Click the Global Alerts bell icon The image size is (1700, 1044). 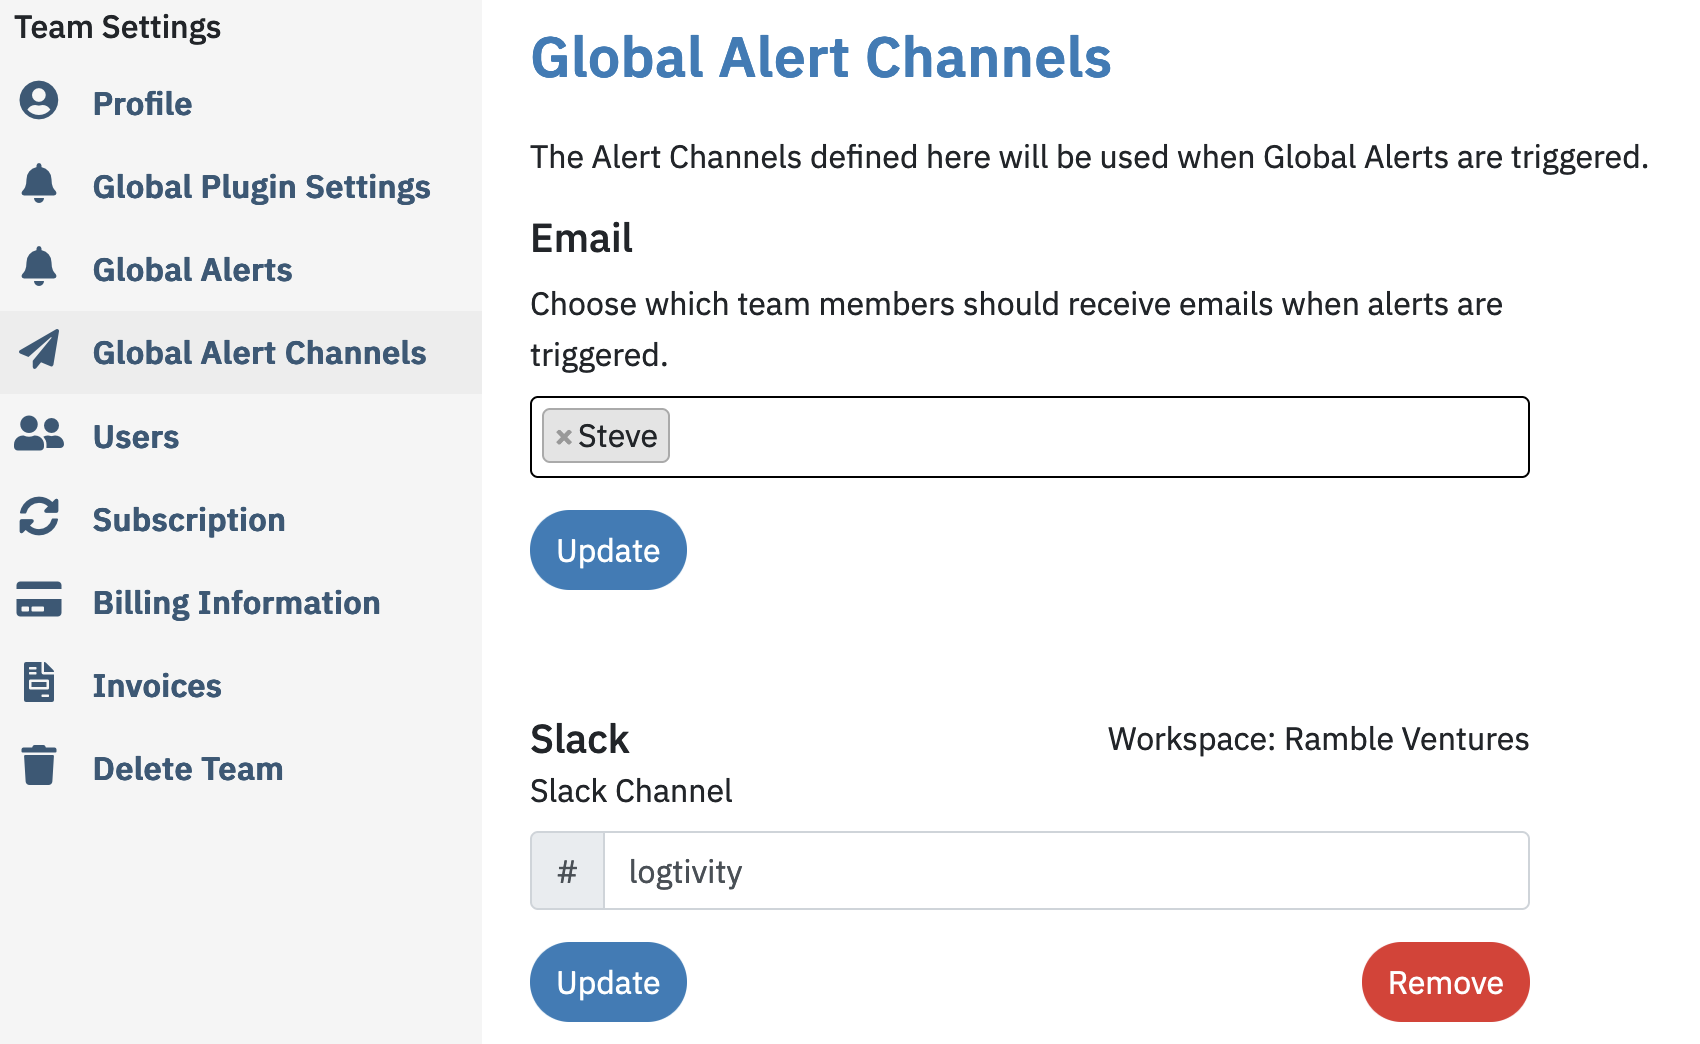(x=39, y=268)
